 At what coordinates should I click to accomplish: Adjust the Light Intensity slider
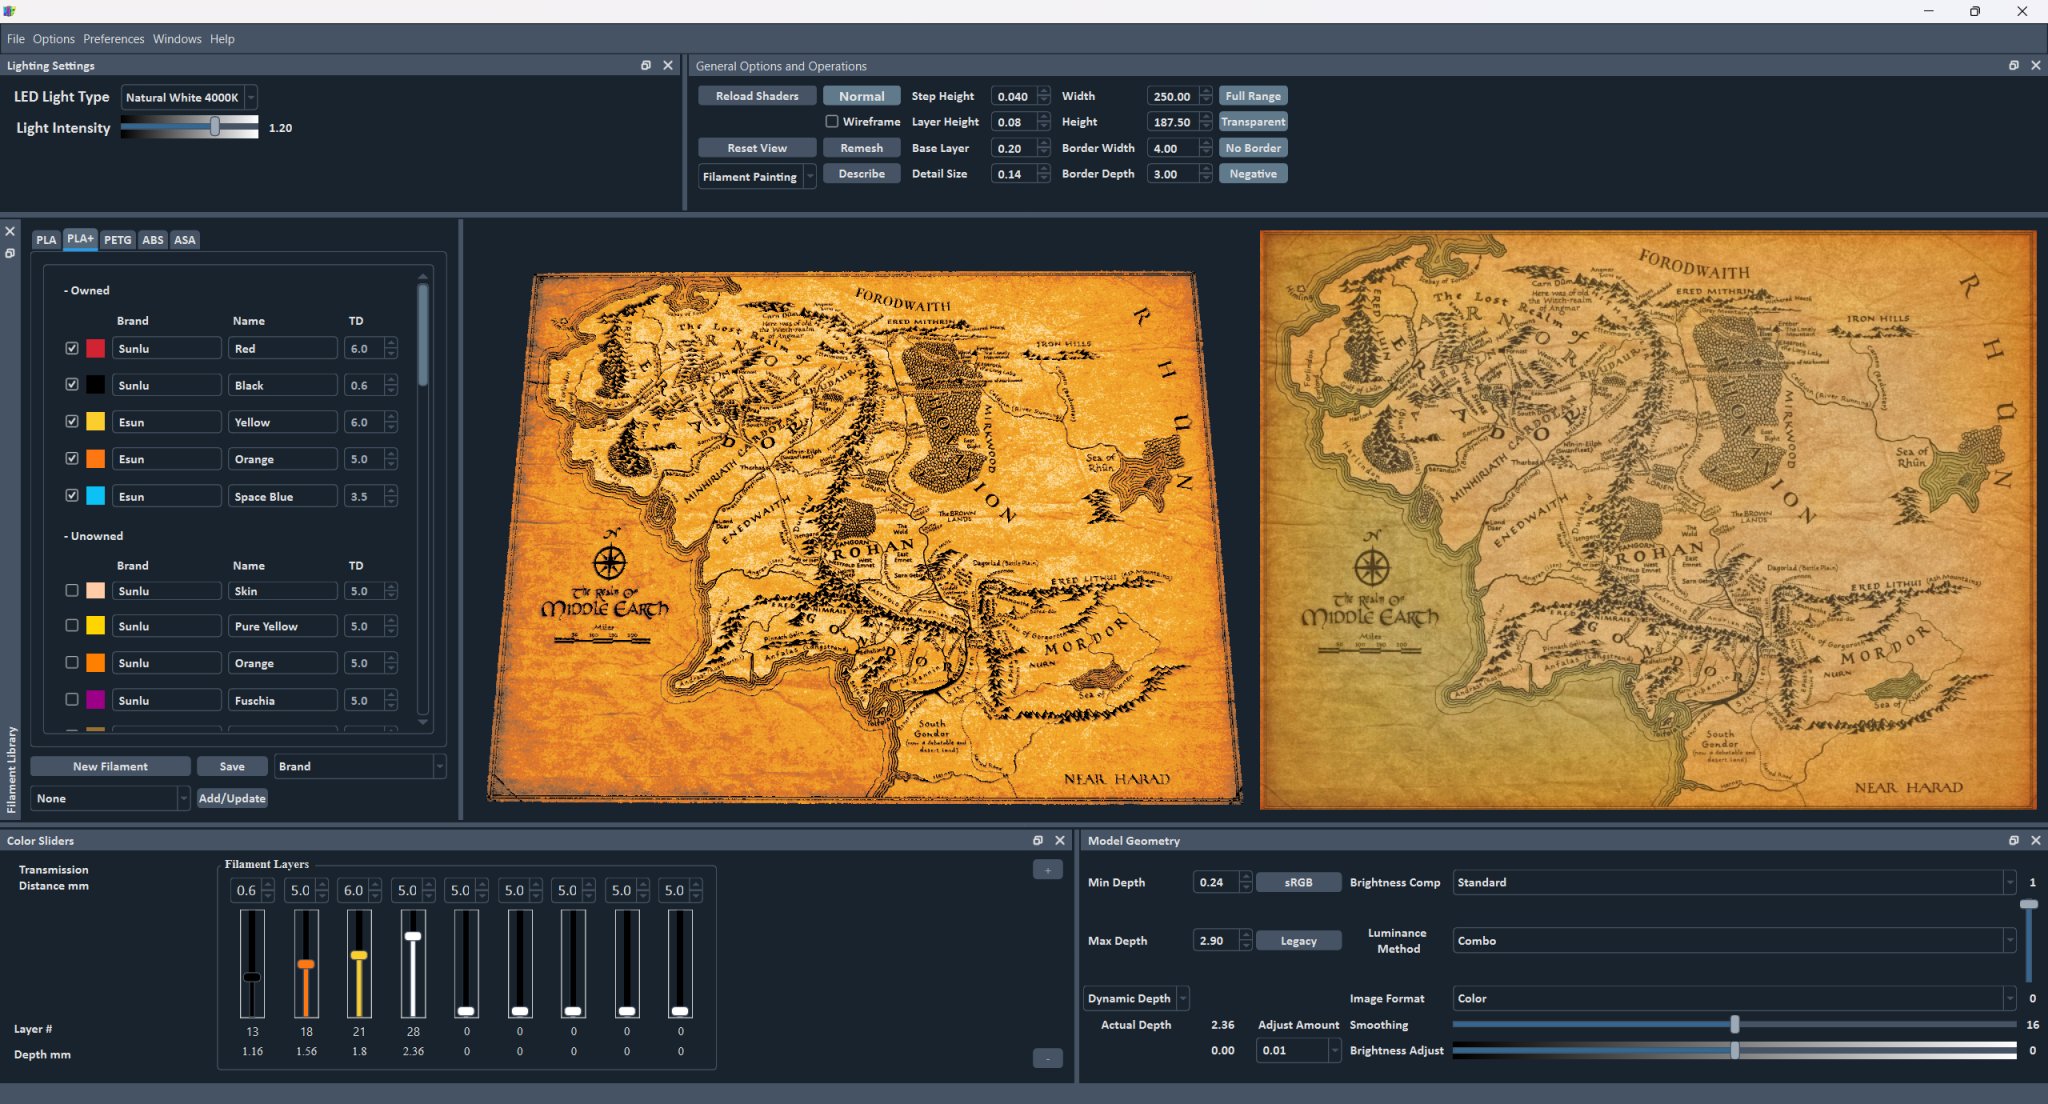pos(215,127)
